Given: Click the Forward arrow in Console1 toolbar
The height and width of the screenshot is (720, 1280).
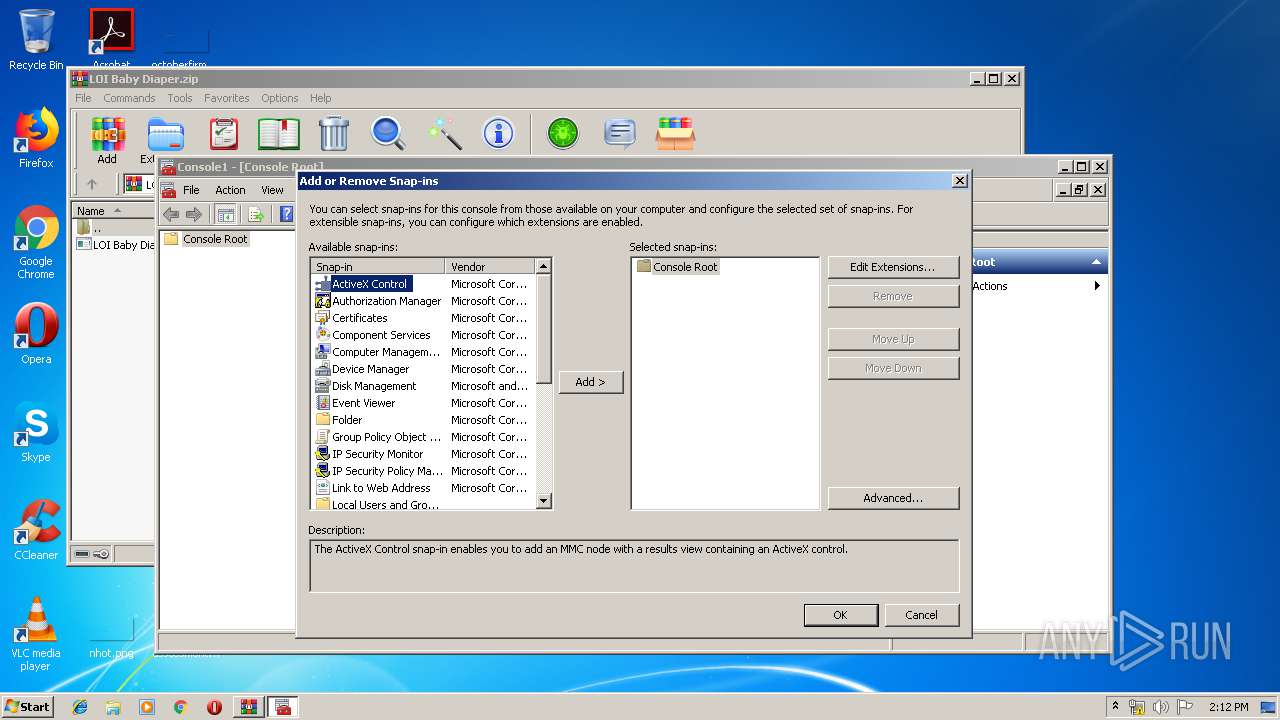Looking at the screenshot, I should coord(194,214).
